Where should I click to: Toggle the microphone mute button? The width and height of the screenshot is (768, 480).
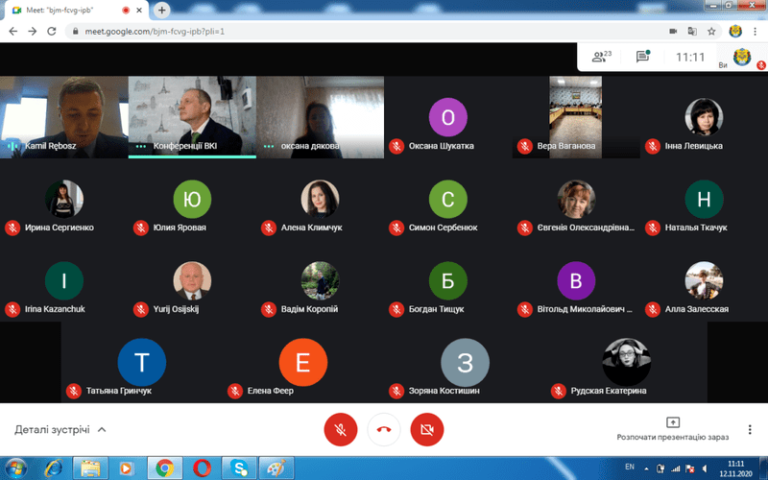coord(341,429)
